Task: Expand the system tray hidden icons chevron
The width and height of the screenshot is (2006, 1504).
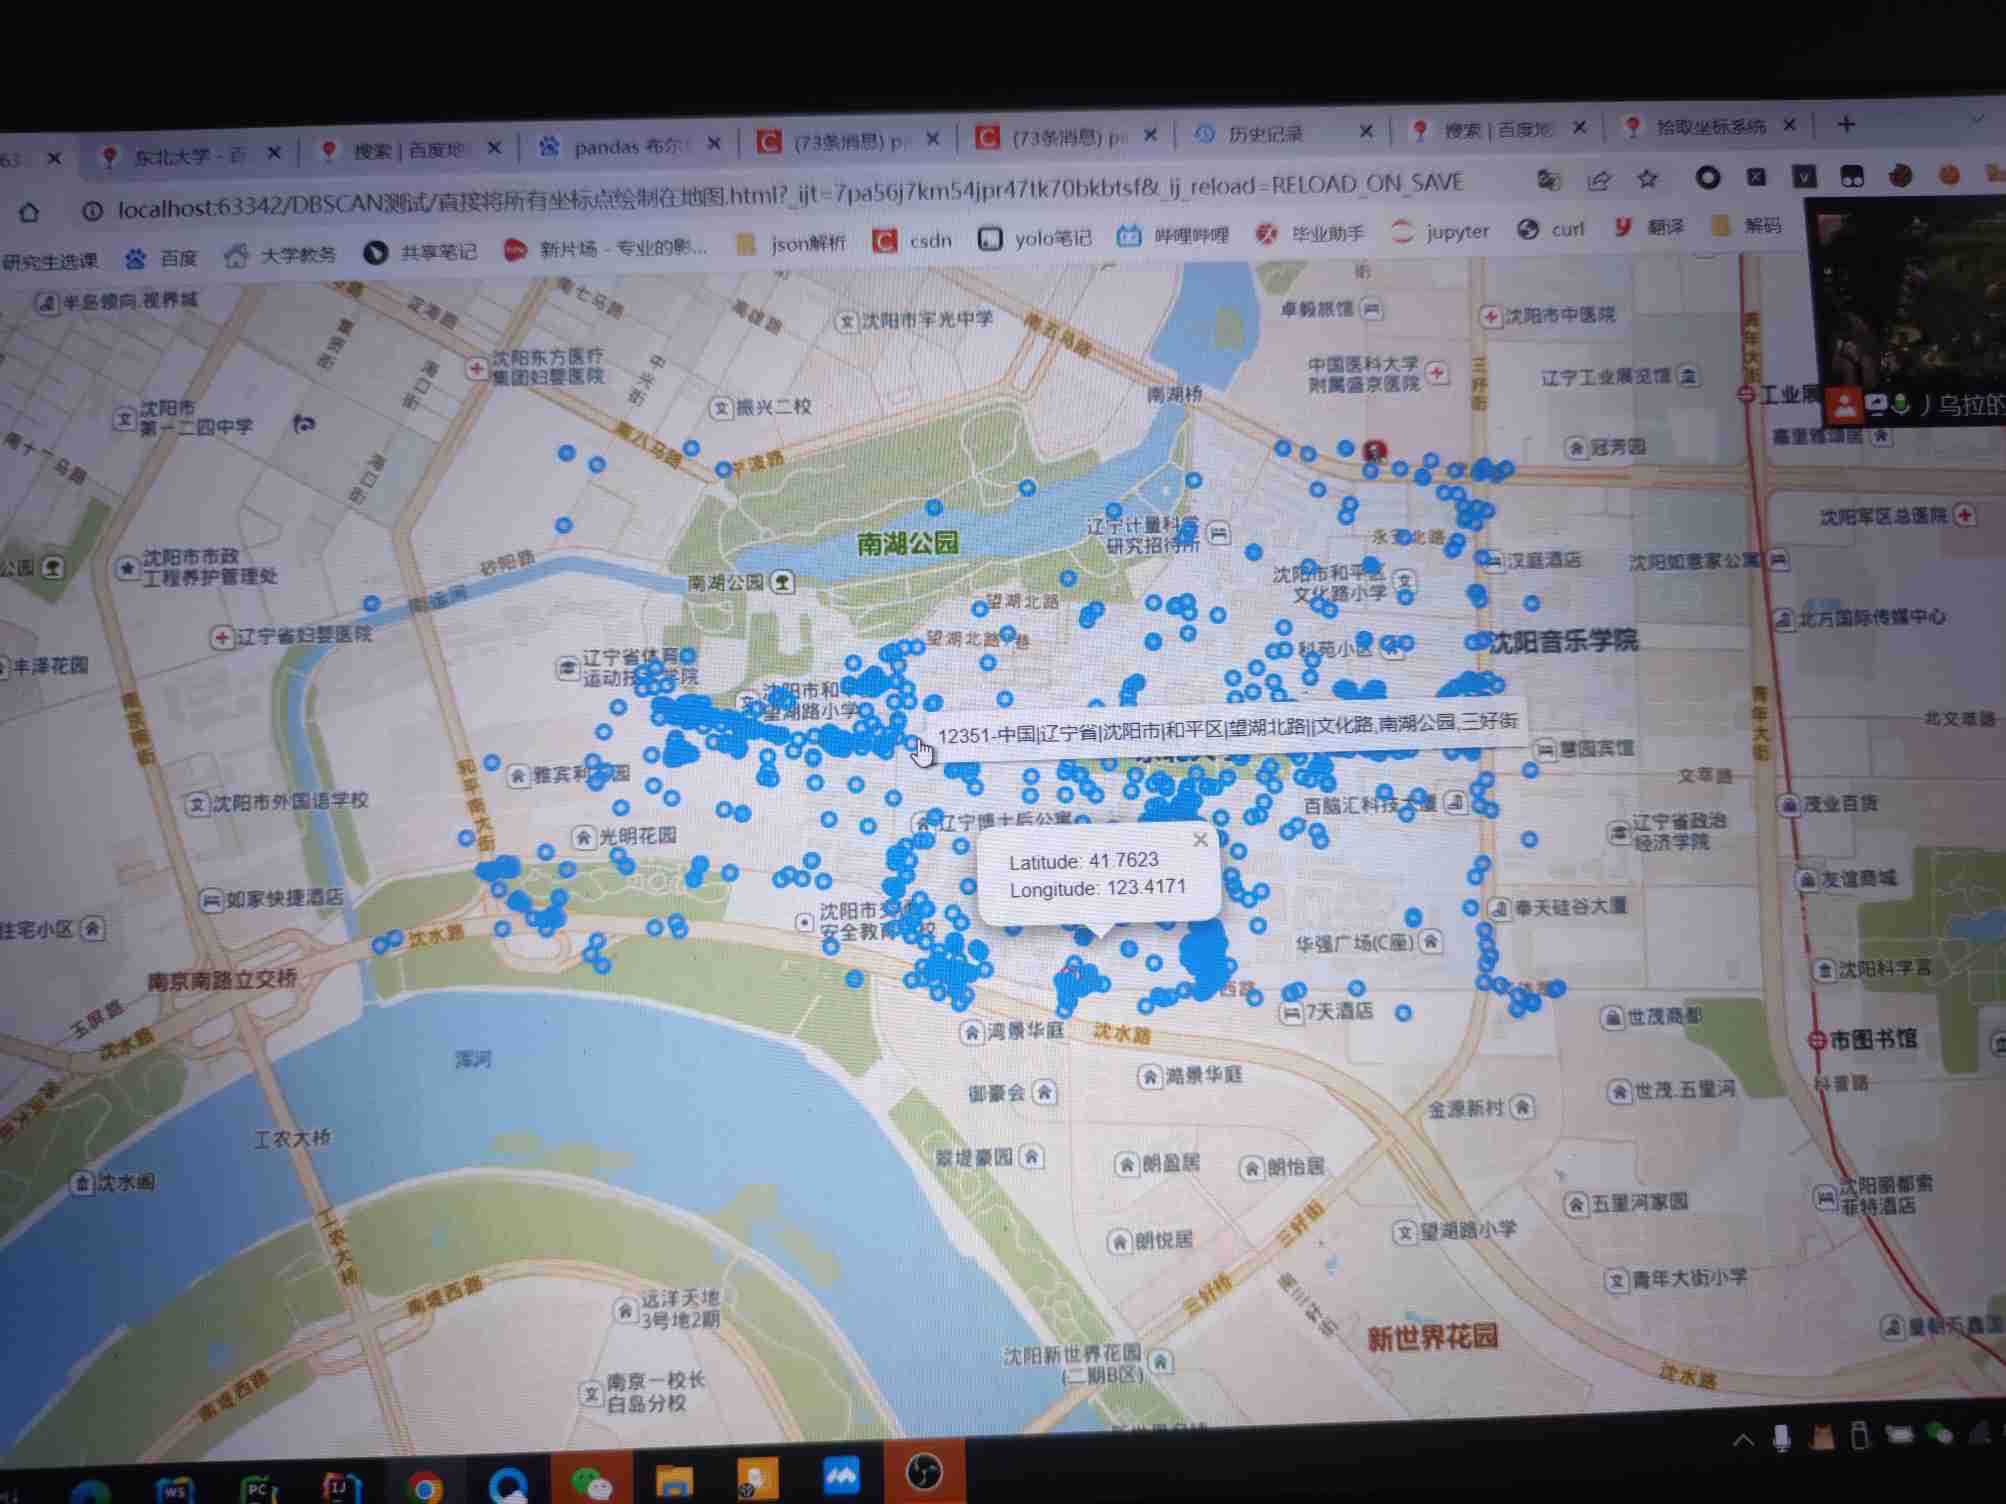Action: coord(1743,1440)
